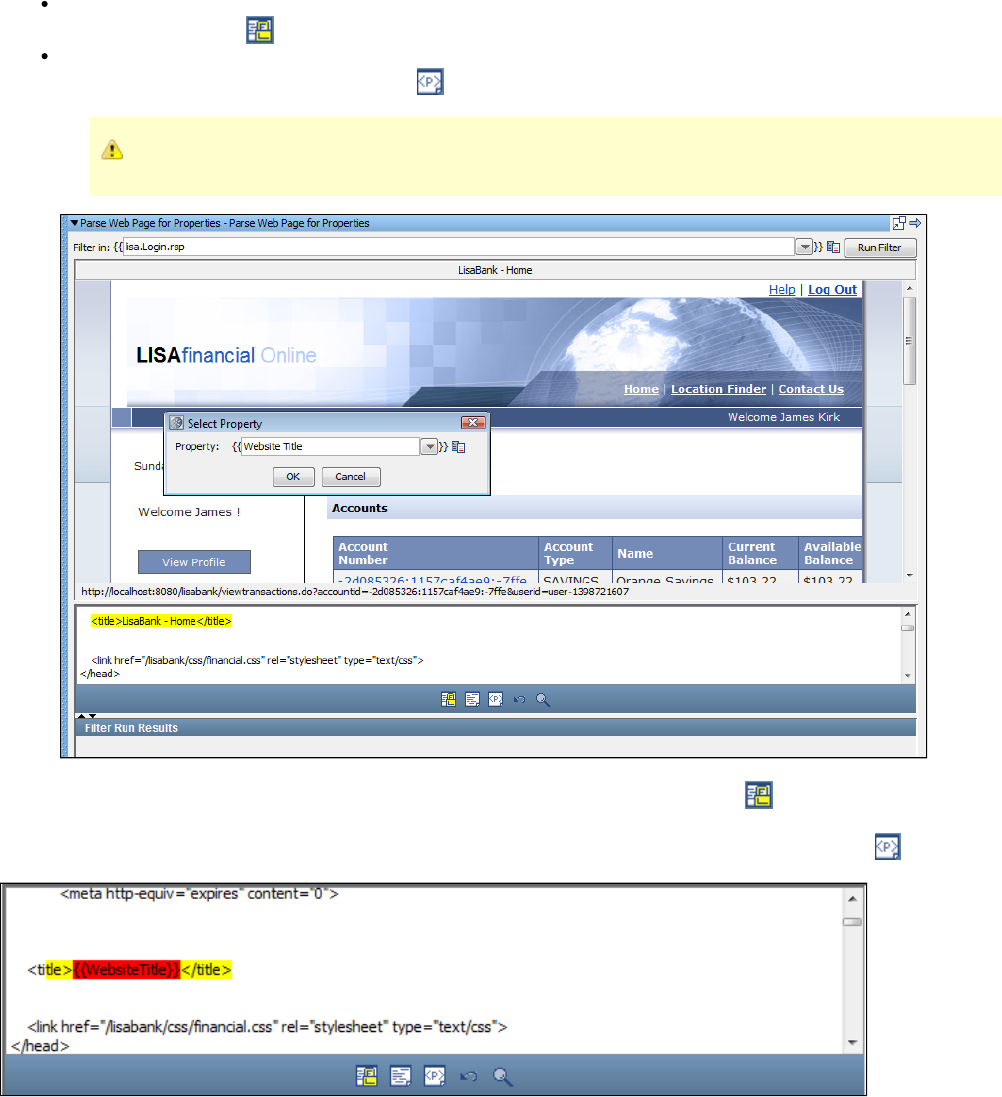The image size is (1002, 1097).
Task: Click the Welcome James Kirk banner text
Action: (x=784, y=417)
